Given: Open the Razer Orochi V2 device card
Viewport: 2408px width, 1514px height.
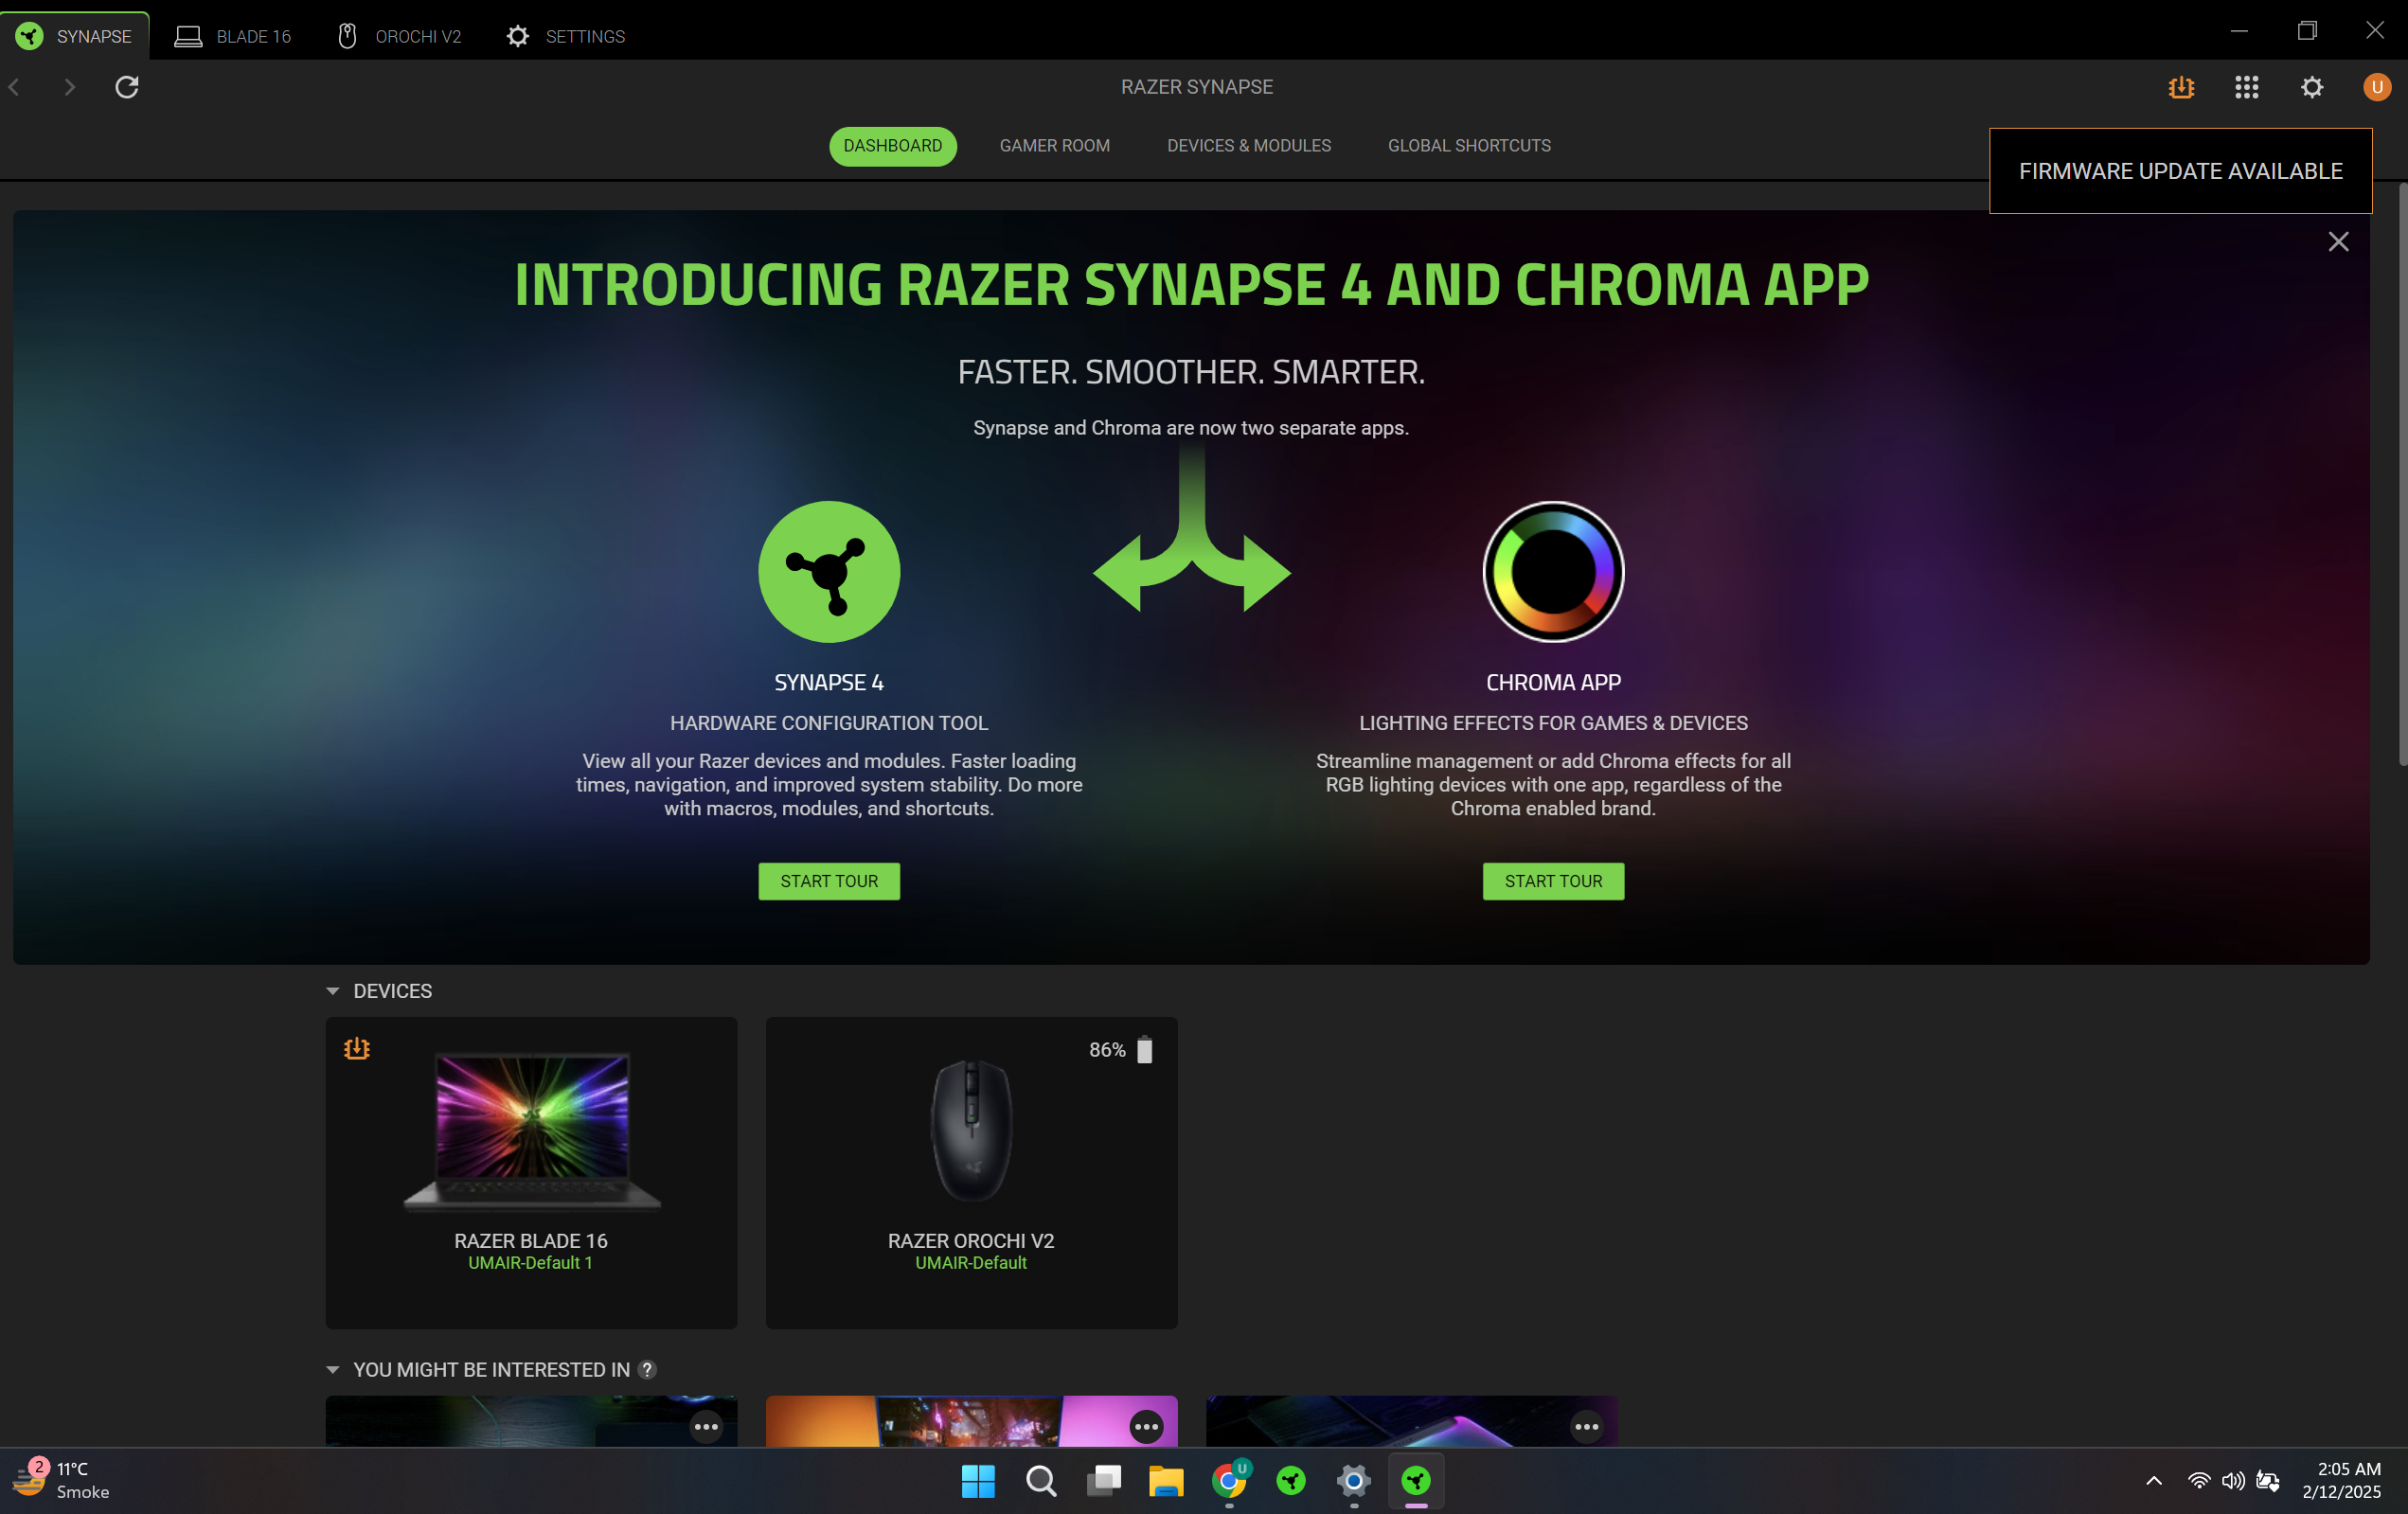Looking at the screenshot, I should pyautogui.click(x=971, y=1173).
